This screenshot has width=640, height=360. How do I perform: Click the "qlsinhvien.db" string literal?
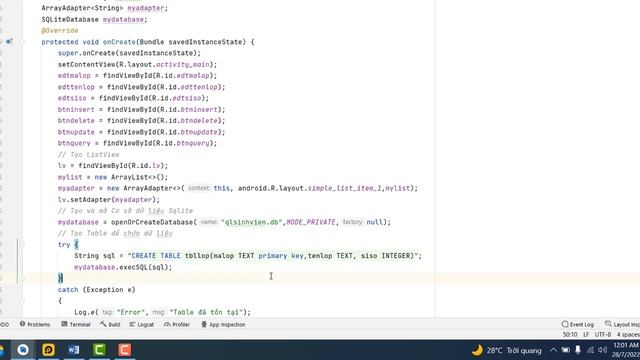(x=251, y=222)
